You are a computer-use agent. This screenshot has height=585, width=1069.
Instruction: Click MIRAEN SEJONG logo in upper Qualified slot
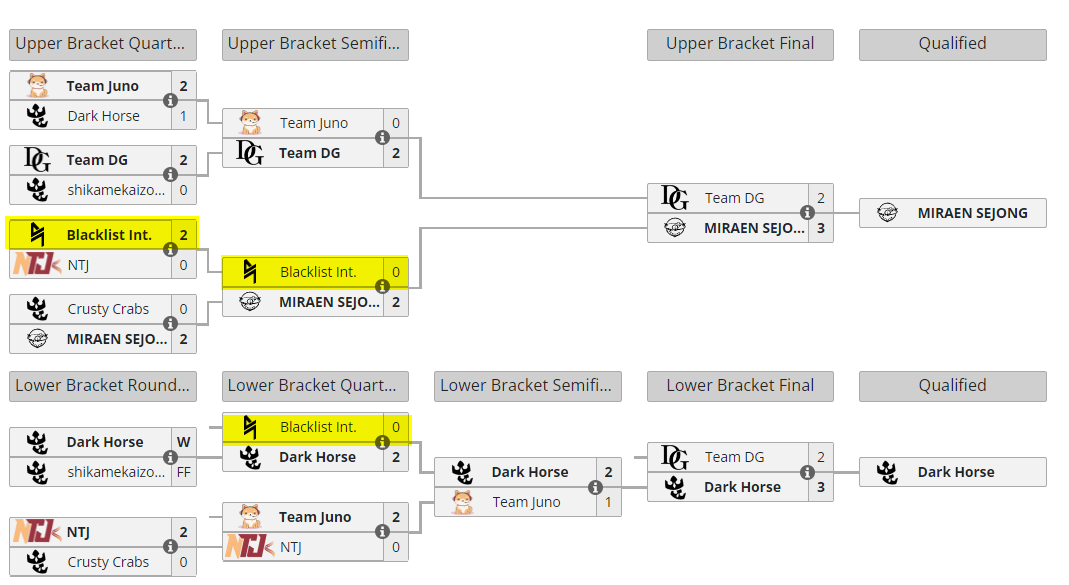(x=886, y=213)
